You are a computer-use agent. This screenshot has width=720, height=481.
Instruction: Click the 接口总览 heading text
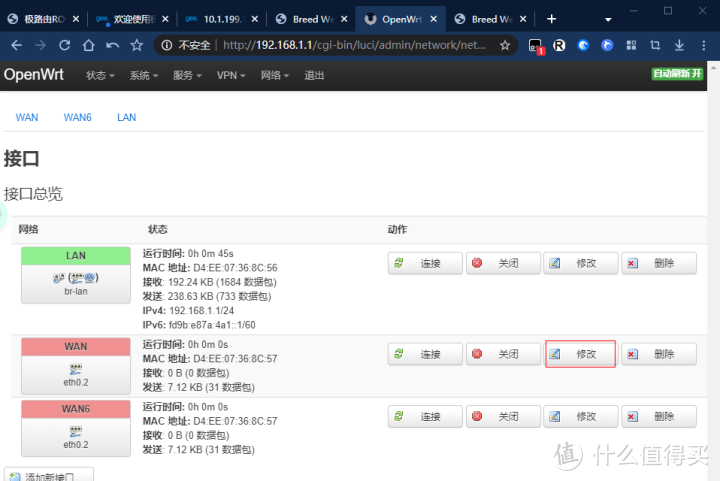33,194
